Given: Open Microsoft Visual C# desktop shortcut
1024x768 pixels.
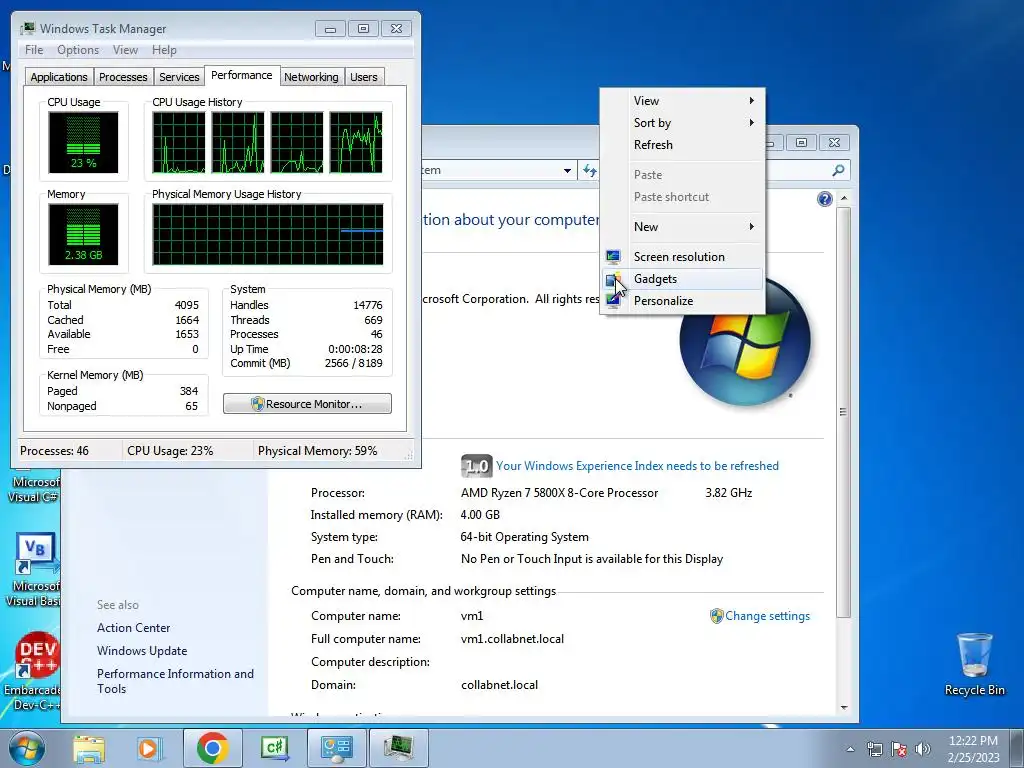Looking at the screenshot, I should coord(34,488).
